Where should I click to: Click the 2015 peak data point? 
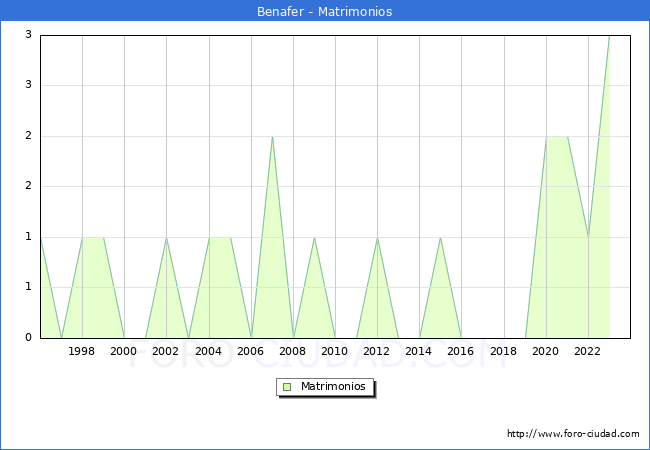(x=440, y=238)
